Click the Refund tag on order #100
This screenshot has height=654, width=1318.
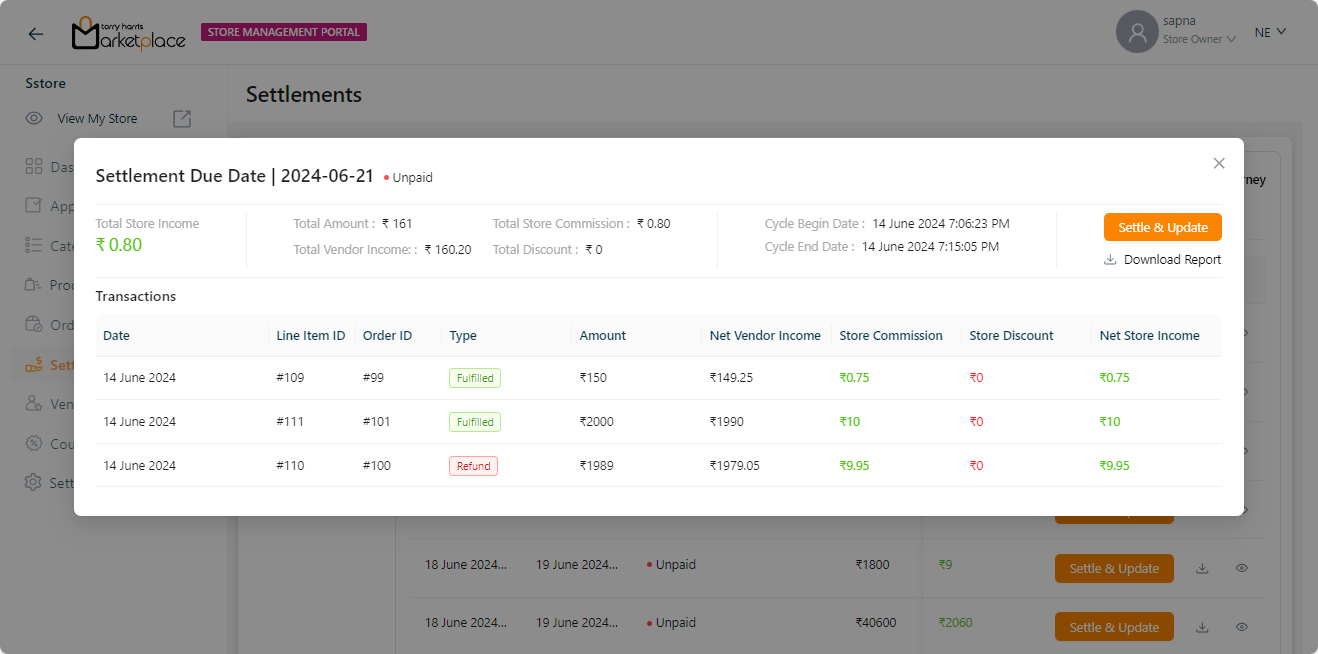click(x=473, y=466)
